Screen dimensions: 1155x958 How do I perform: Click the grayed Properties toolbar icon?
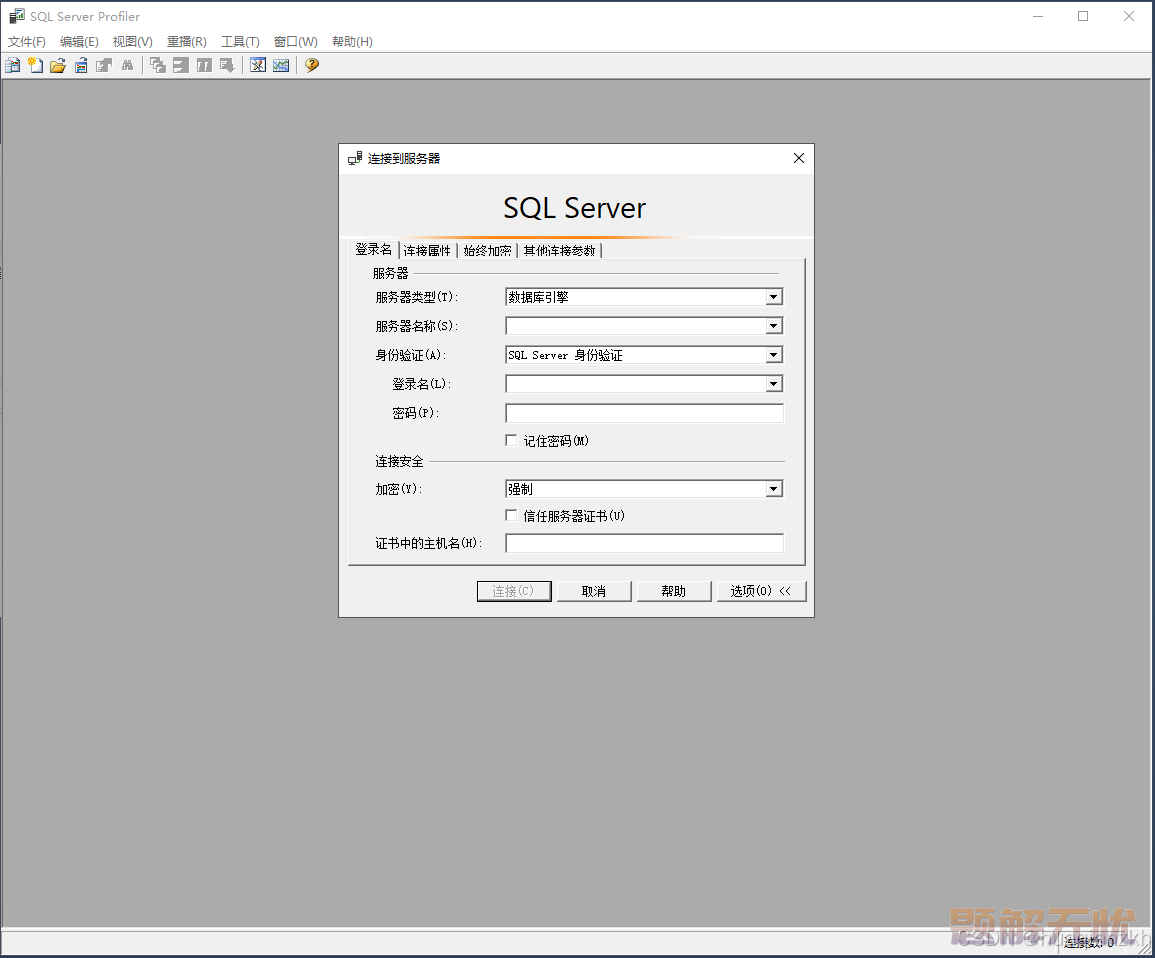coord(104,66)
